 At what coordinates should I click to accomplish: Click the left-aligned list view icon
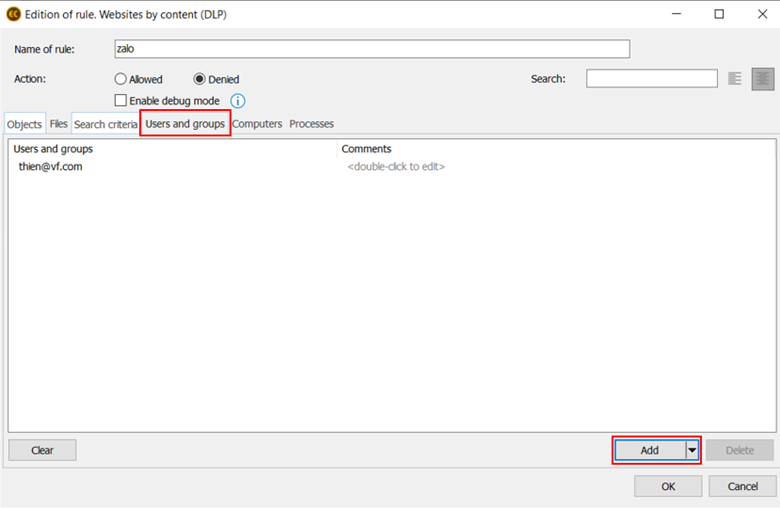pyautogui.click(x=735, y=79)
